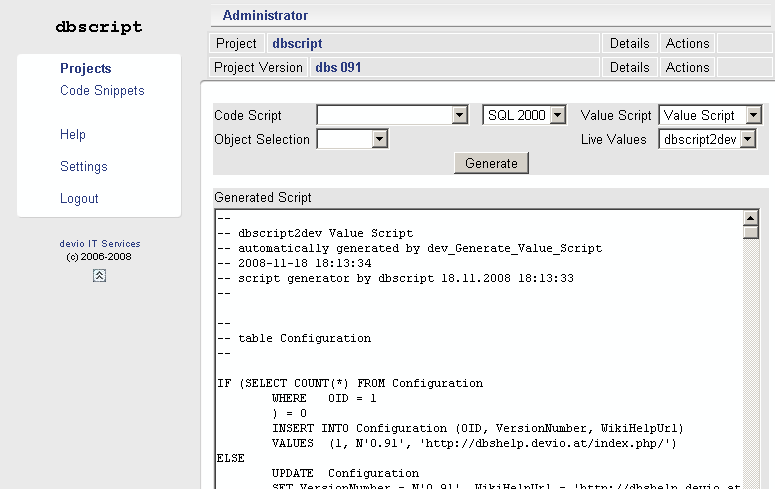Click the 'Generated Script' heading
This screenshot has height=489, width=775.
pyautogui.click(x=262, y=198)
